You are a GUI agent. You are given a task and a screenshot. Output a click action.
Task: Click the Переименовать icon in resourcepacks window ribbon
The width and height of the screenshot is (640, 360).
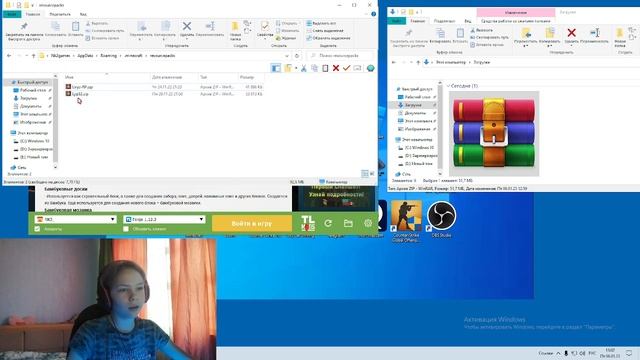[210, 27]
